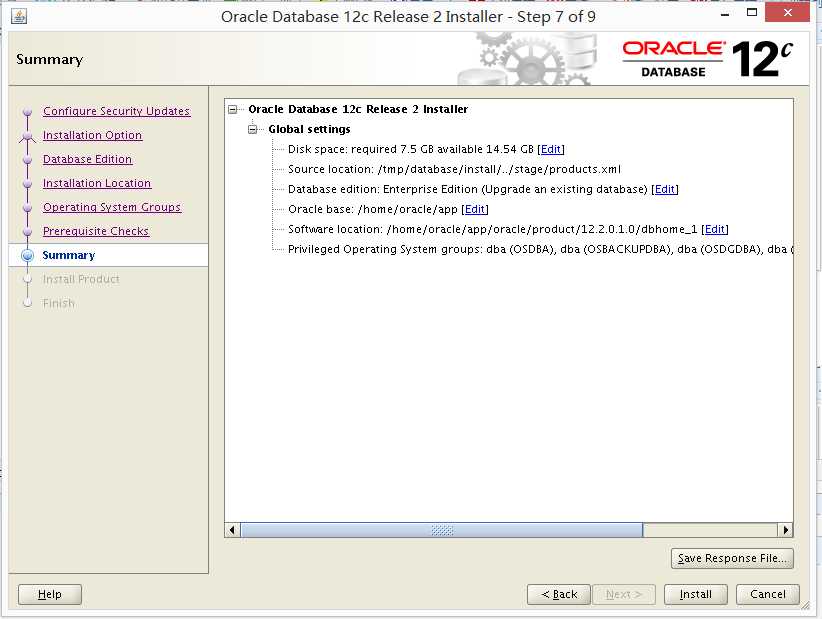Screen dimensions: 822x619
Task: Edit the Software location path
Action: point(715,229)
